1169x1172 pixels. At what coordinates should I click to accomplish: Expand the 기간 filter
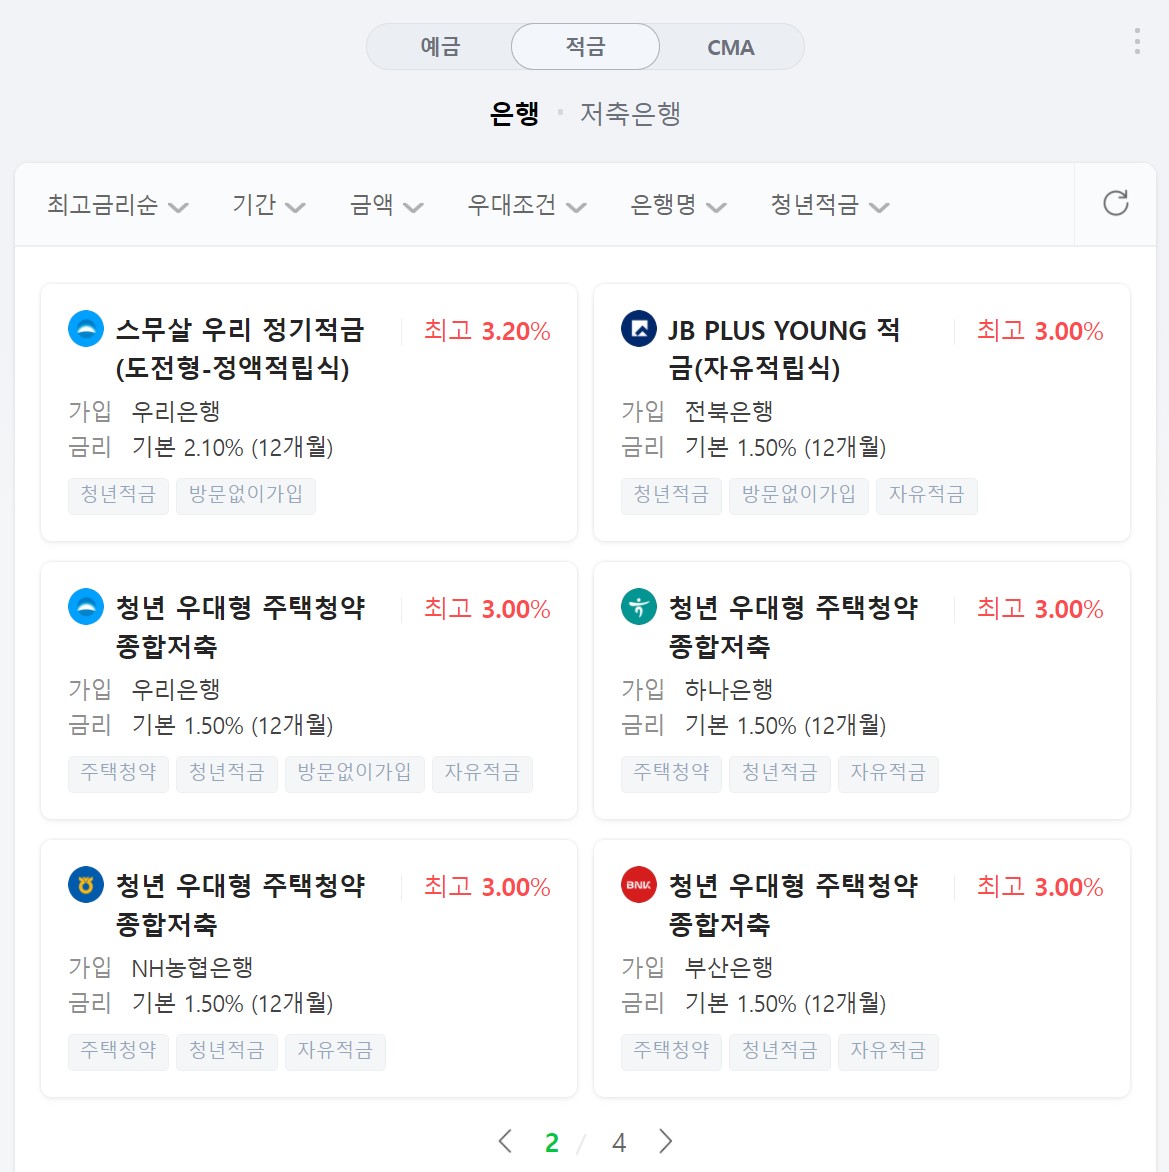[x=268, y=205]
